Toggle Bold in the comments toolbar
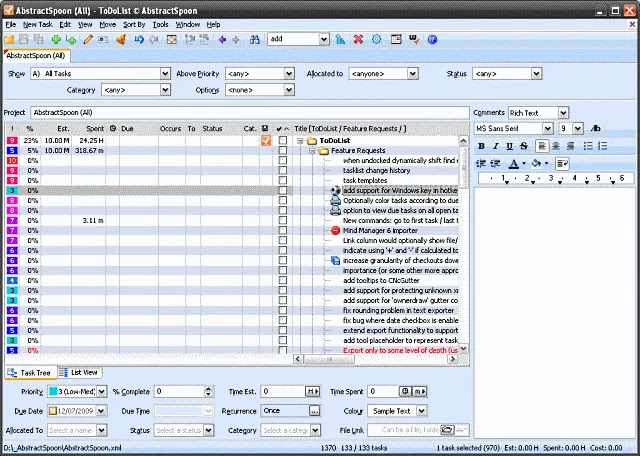 pyautogui.click(x=482, y=146)
